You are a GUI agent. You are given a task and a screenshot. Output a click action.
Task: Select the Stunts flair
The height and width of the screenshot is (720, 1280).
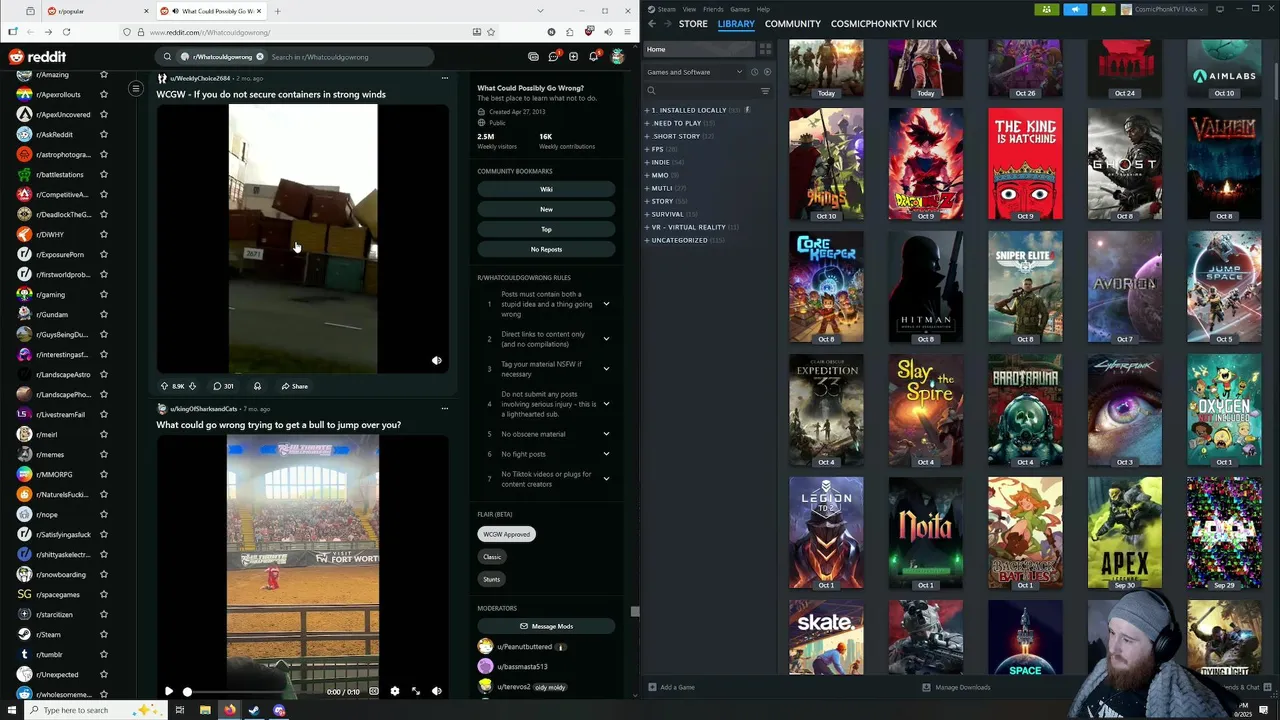(x=491, y=579)
